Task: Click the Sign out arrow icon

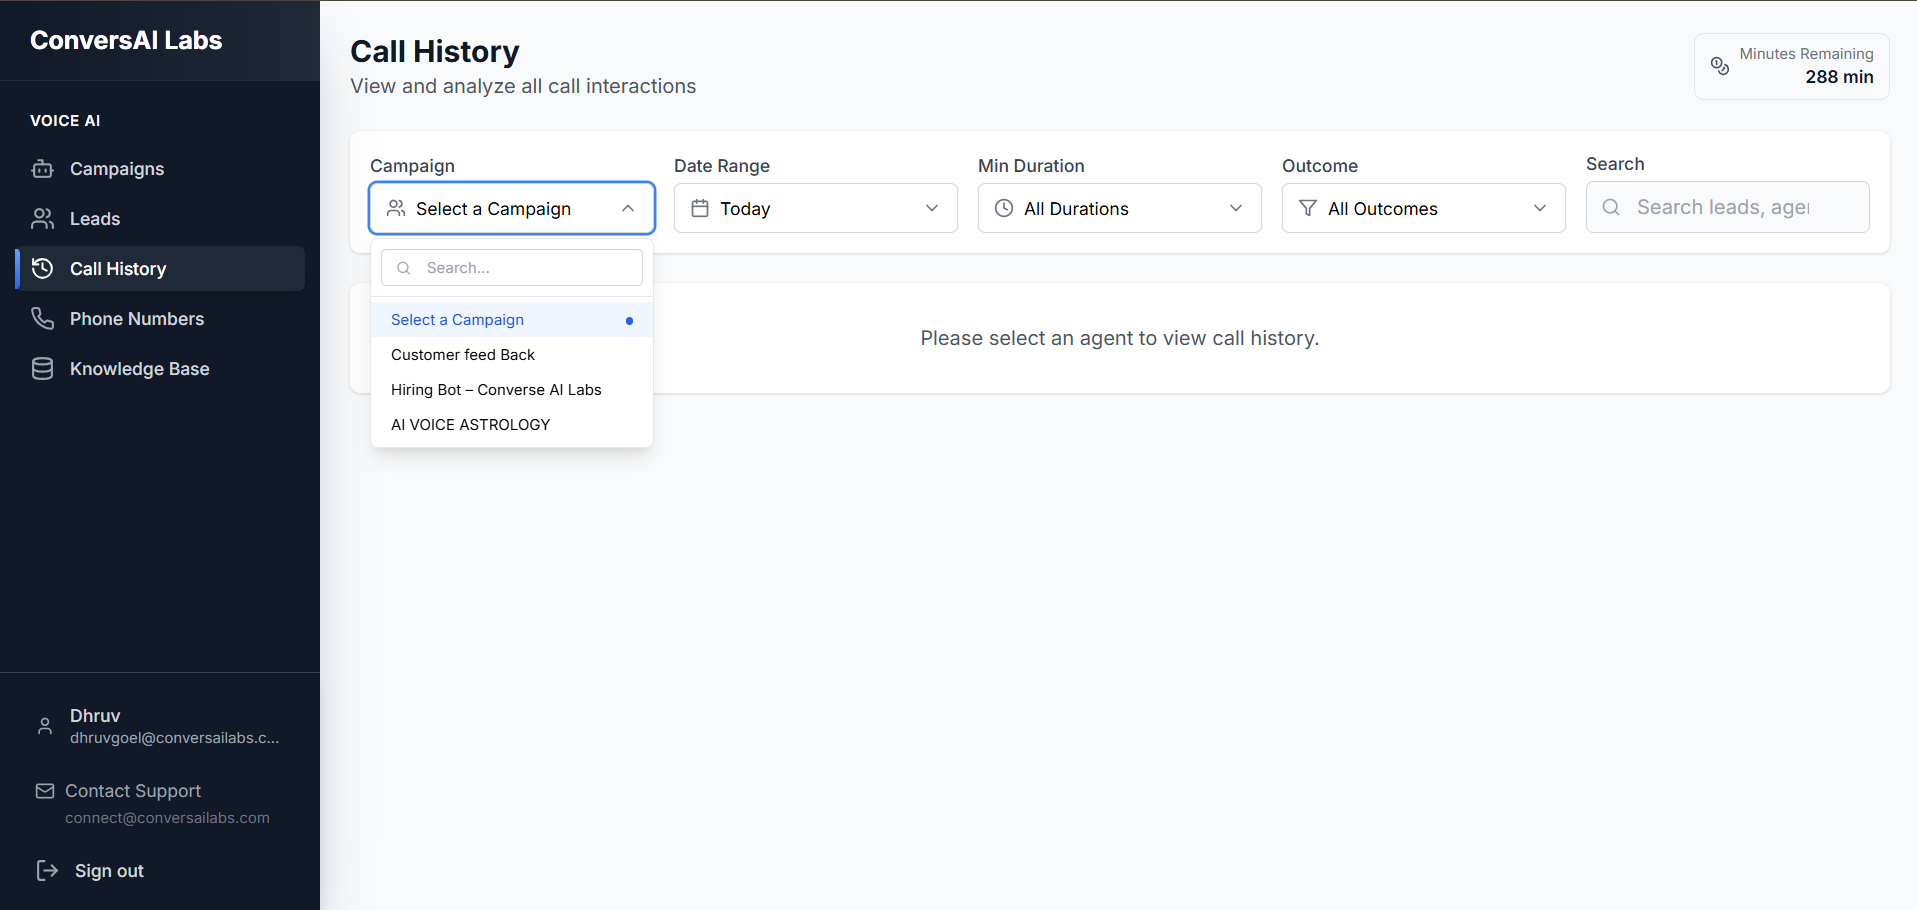Action: coord(47,870)
